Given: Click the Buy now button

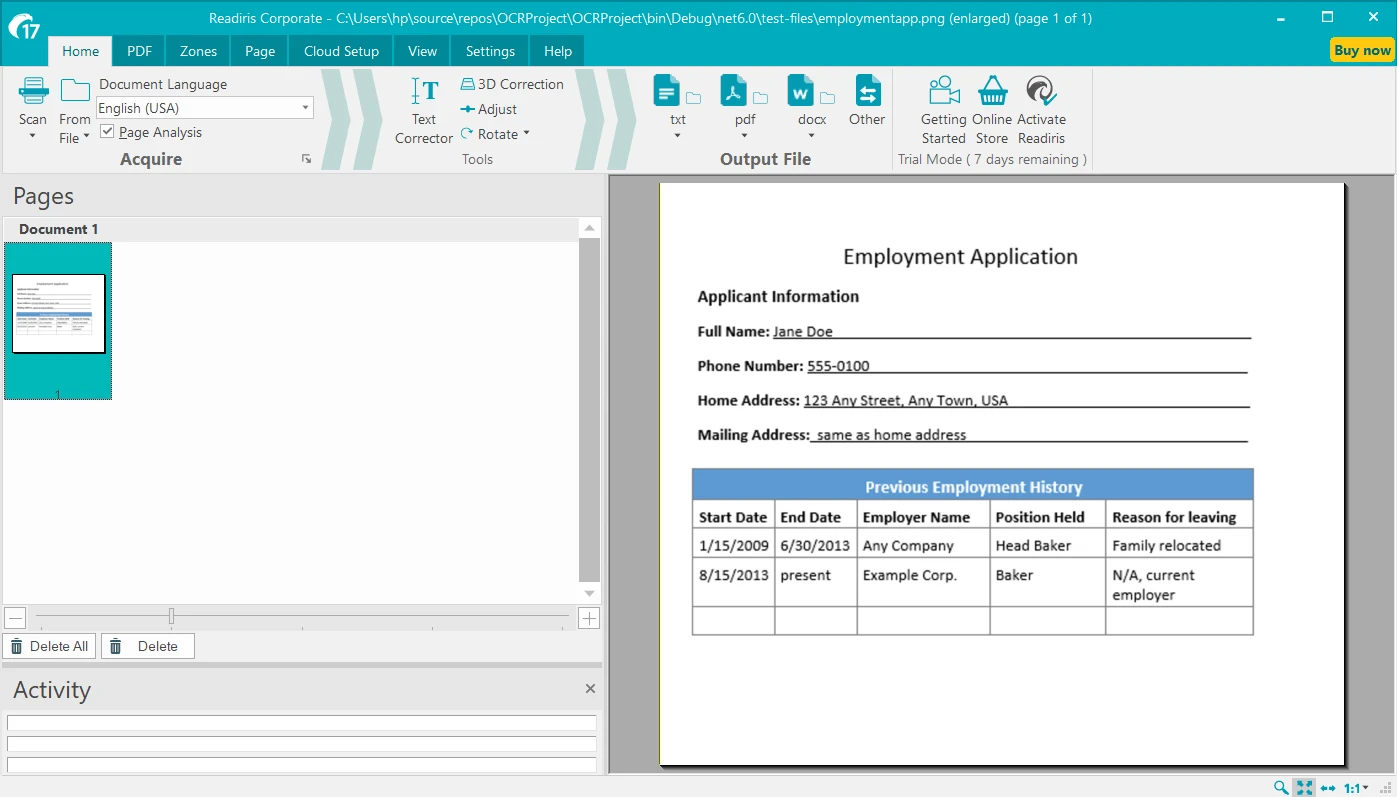Looking at the screenshot, I should pyautogui.click(x=1362, y=50).
